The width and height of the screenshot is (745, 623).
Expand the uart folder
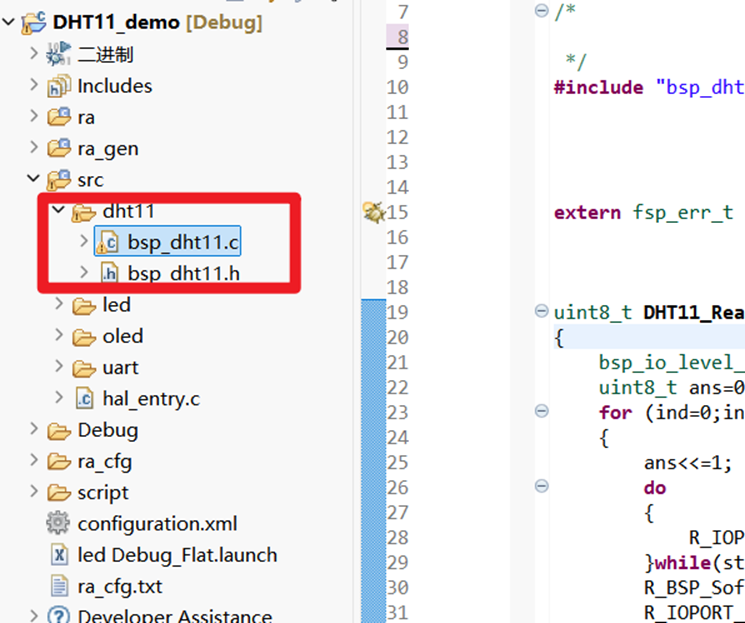click(58, 367)
